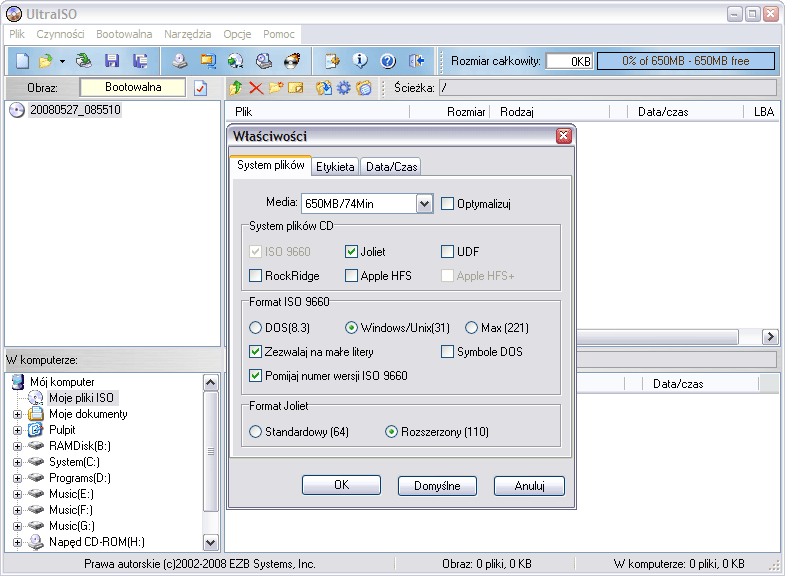Click the red X delete icon
785x576 pixels.
[256, 88]
